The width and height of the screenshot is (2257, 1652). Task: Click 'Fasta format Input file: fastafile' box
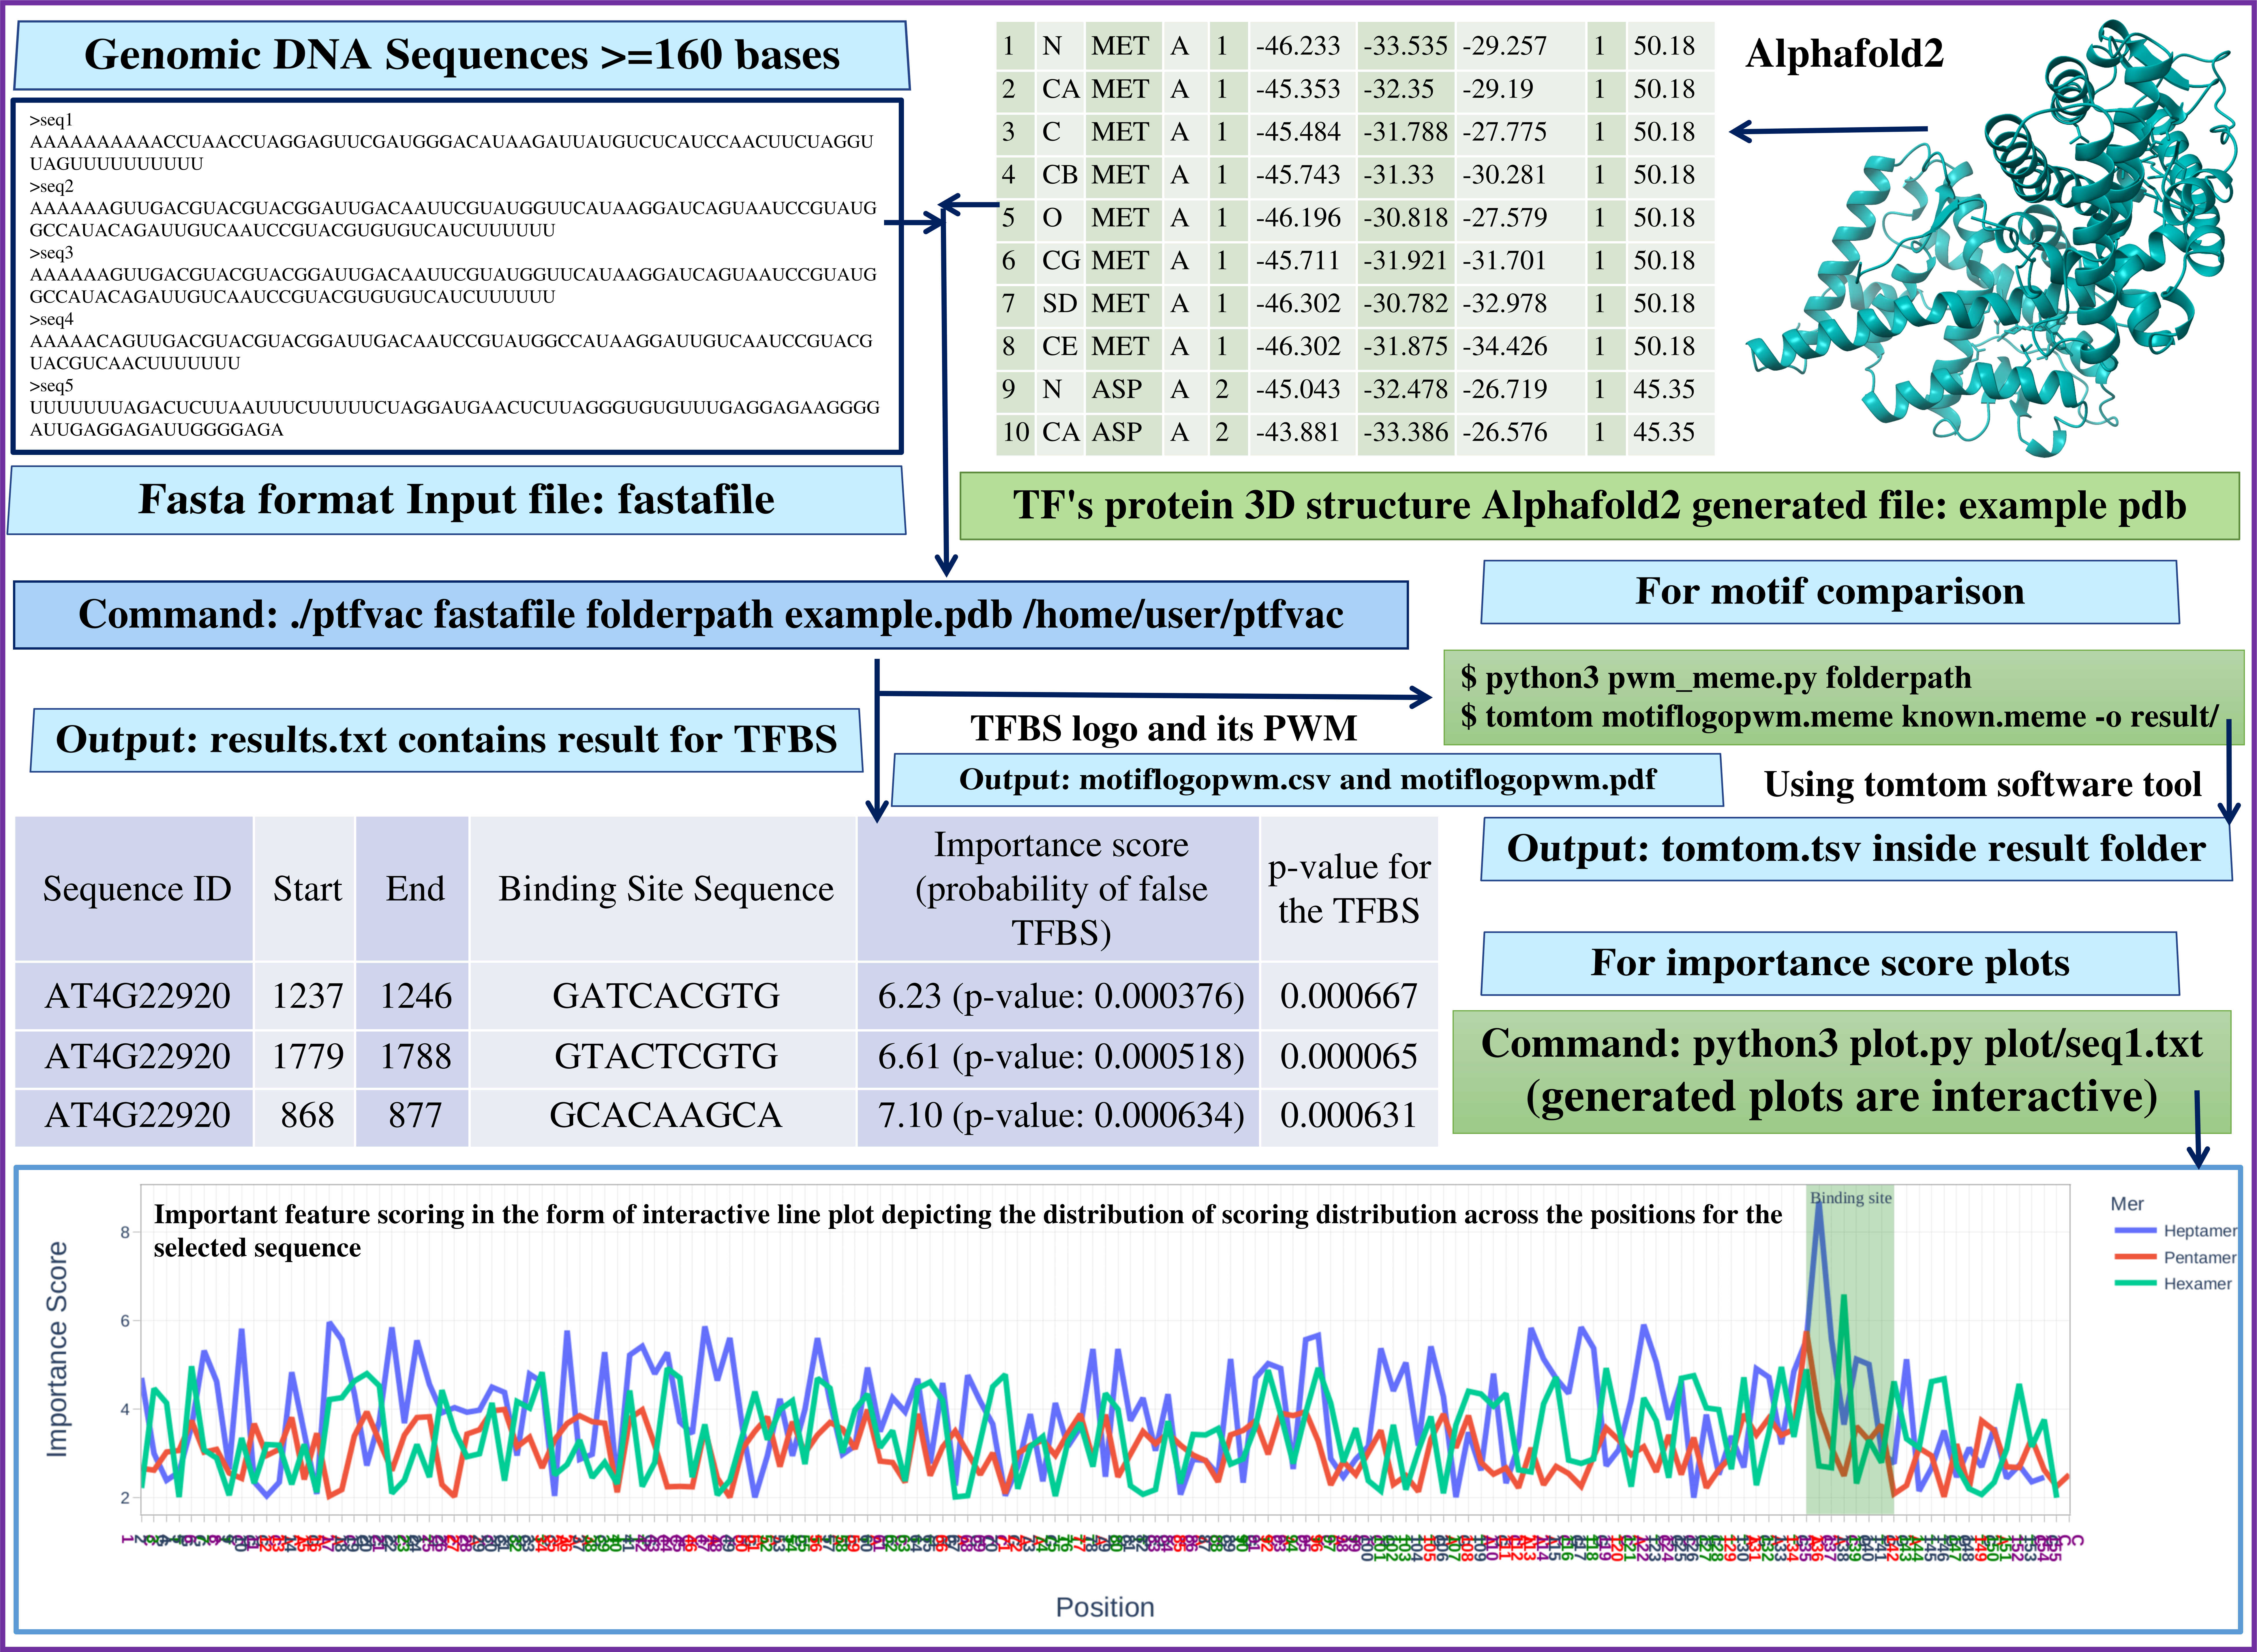456,500
